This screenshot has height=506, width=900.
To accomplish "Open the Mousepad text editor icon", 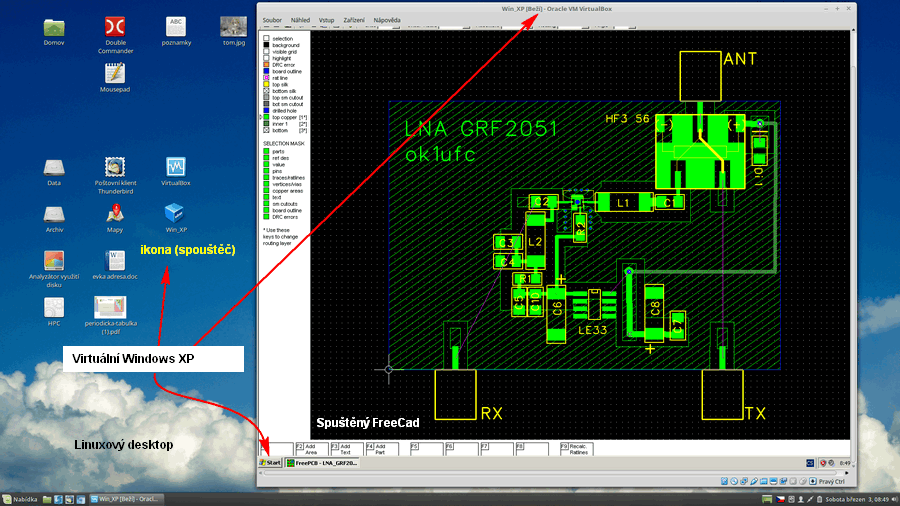I will pyautogui.click(x=115, y=73).
